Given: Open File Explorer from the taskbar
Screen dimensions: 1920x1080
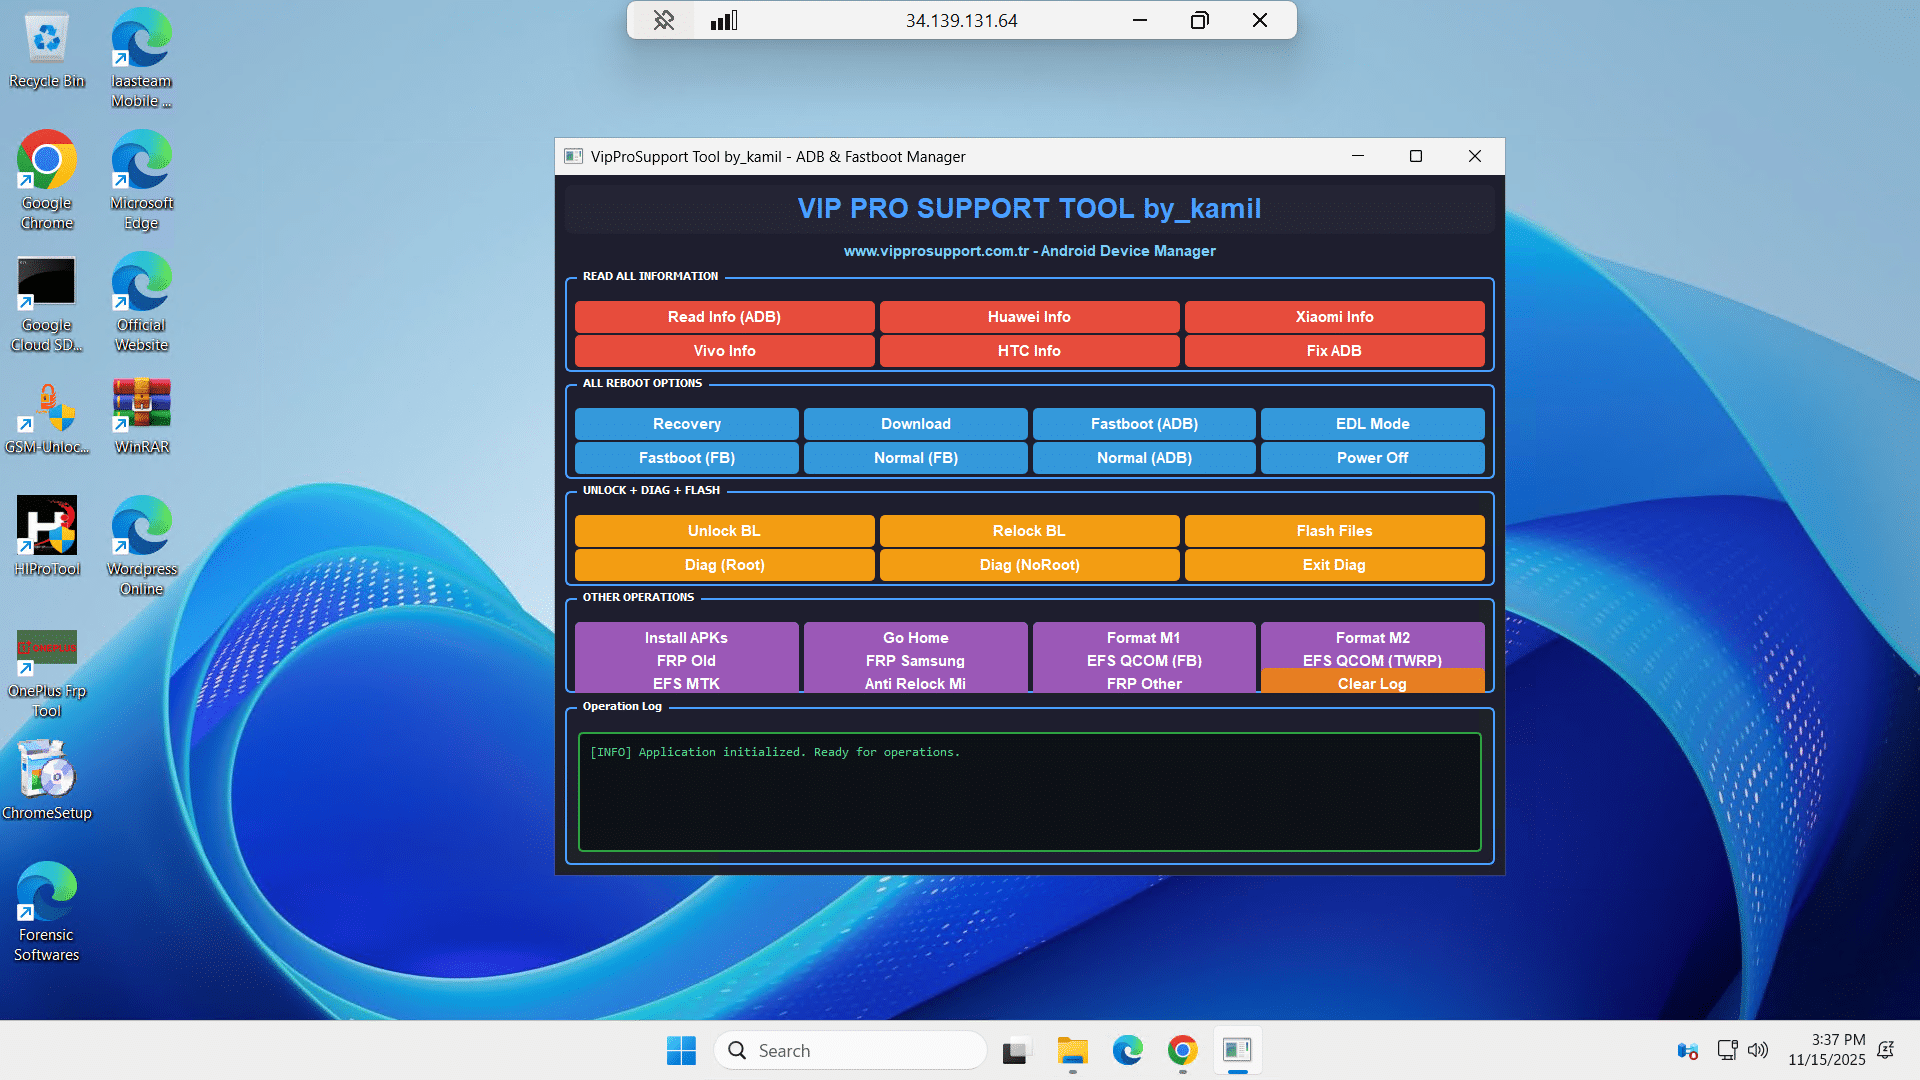Looking at the screenshot, I should tap(1072, 1050).
